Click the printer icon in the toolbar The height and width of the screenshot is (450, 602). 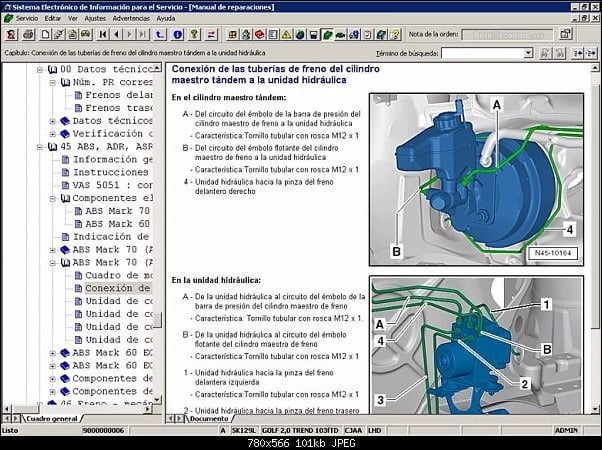pyautogui.click(x=28, y=35)
